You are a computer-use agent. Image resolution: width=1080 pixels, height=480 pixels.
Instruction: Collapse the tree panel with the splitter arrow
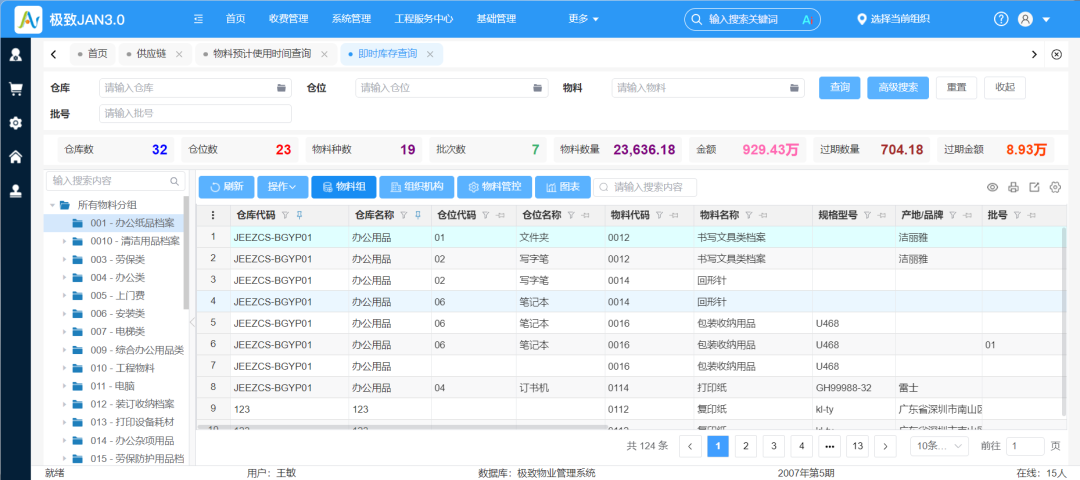[x=192, y=321]
